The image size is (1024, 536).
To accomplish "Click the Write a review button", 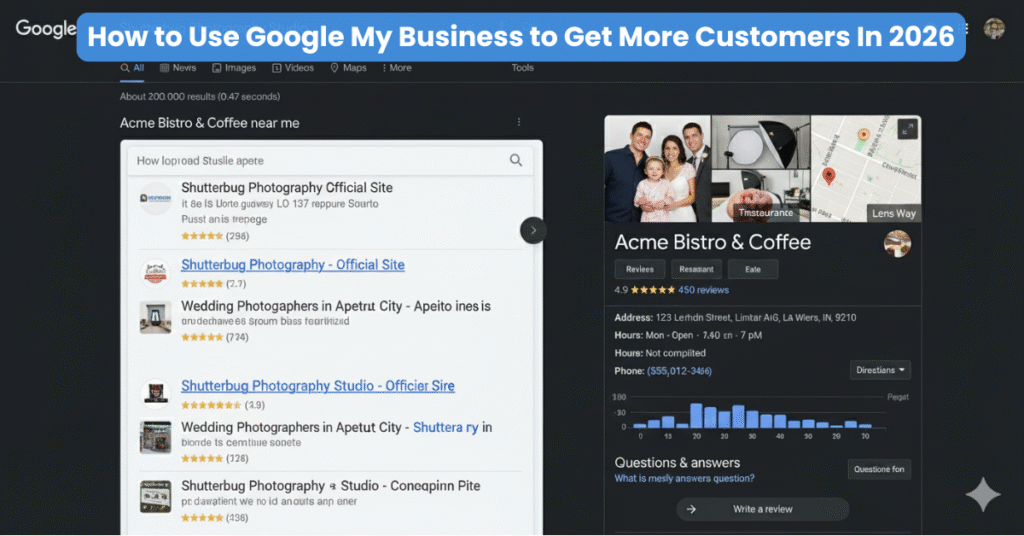I will point(762,509).
